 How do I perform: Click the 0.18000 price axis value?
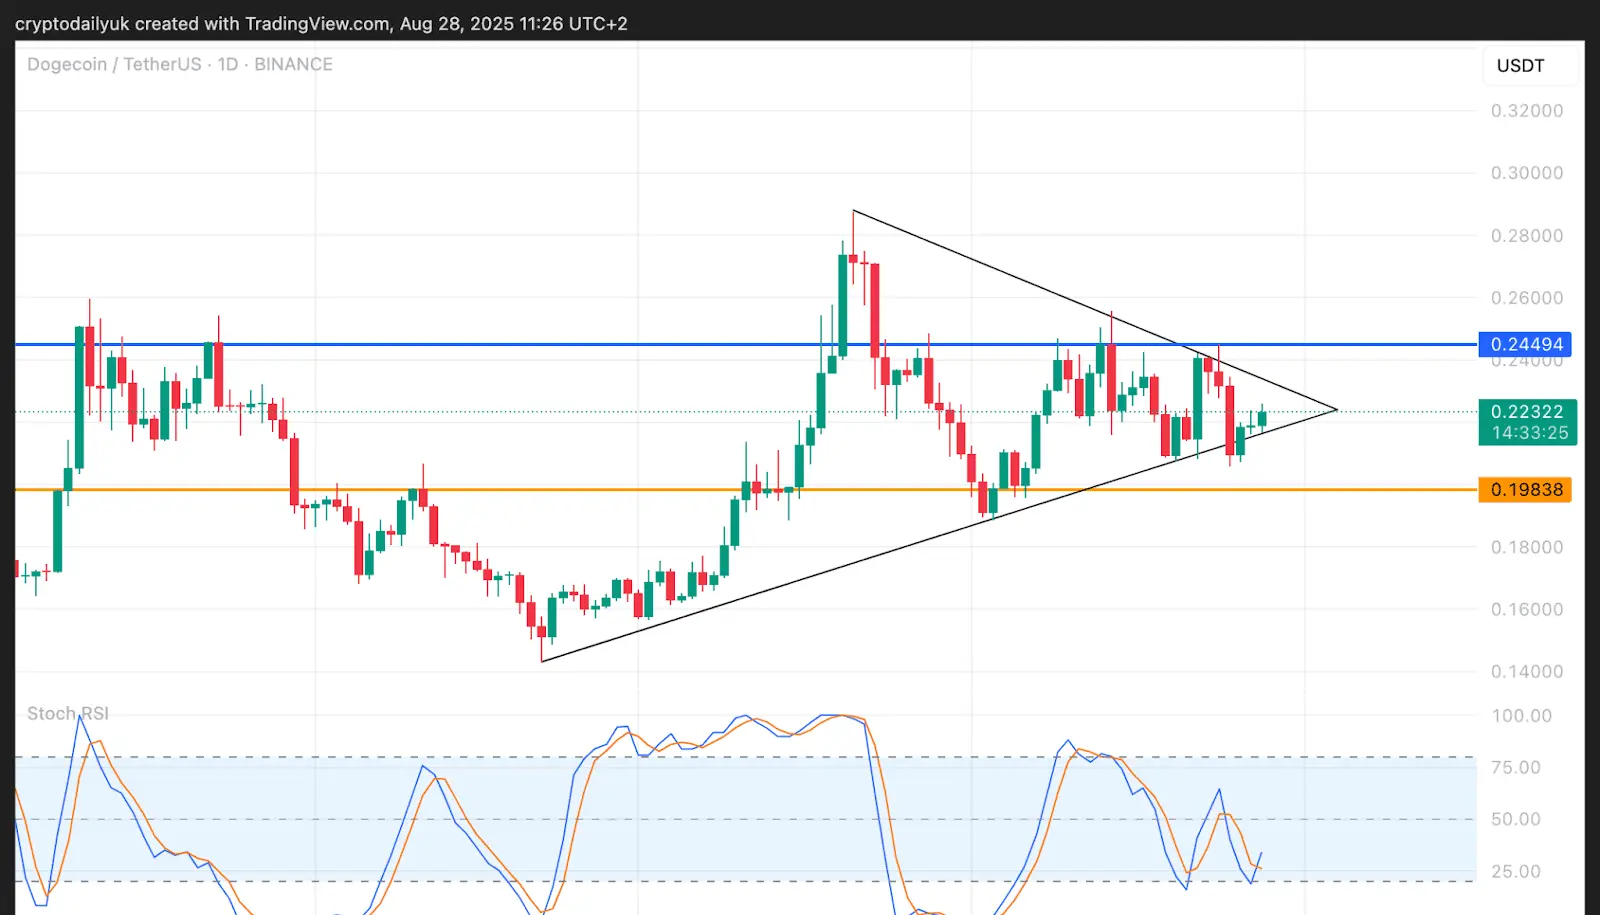(x=1527, y=547)
